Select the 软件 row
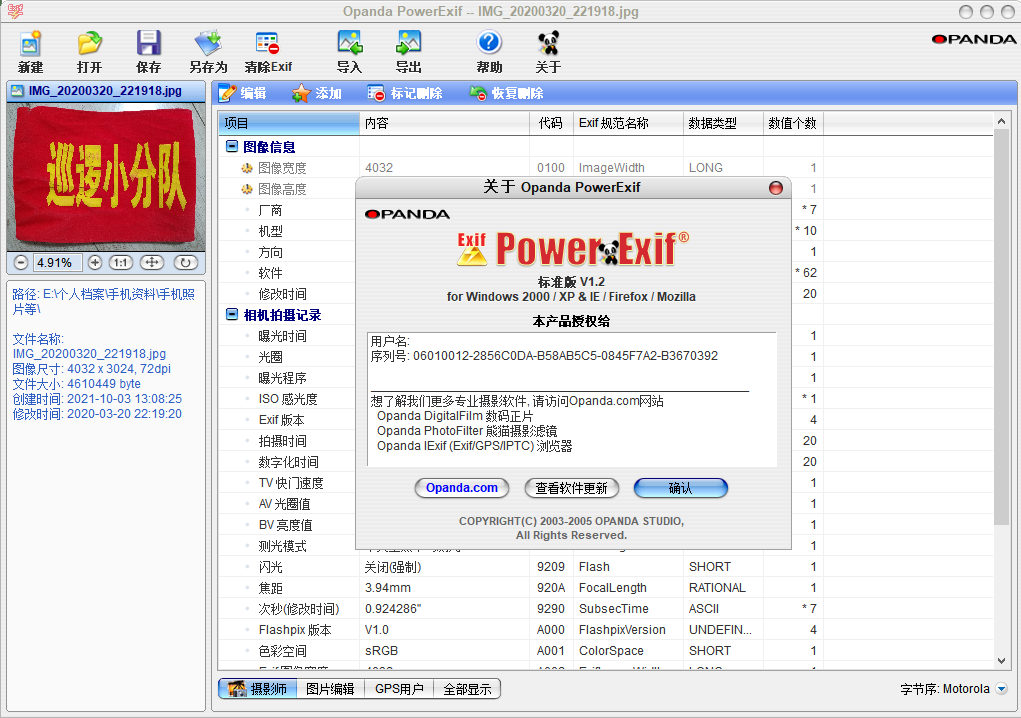 270,273
